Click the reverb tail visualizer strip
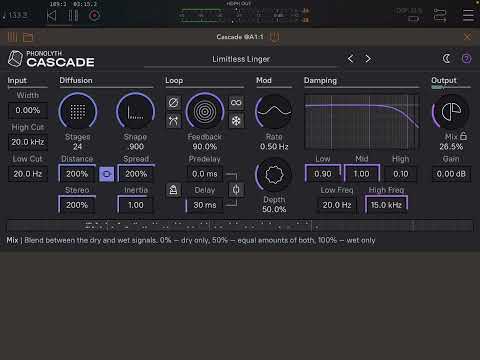The width and height of the screenshot is (480, 360). tap(240, 225)
